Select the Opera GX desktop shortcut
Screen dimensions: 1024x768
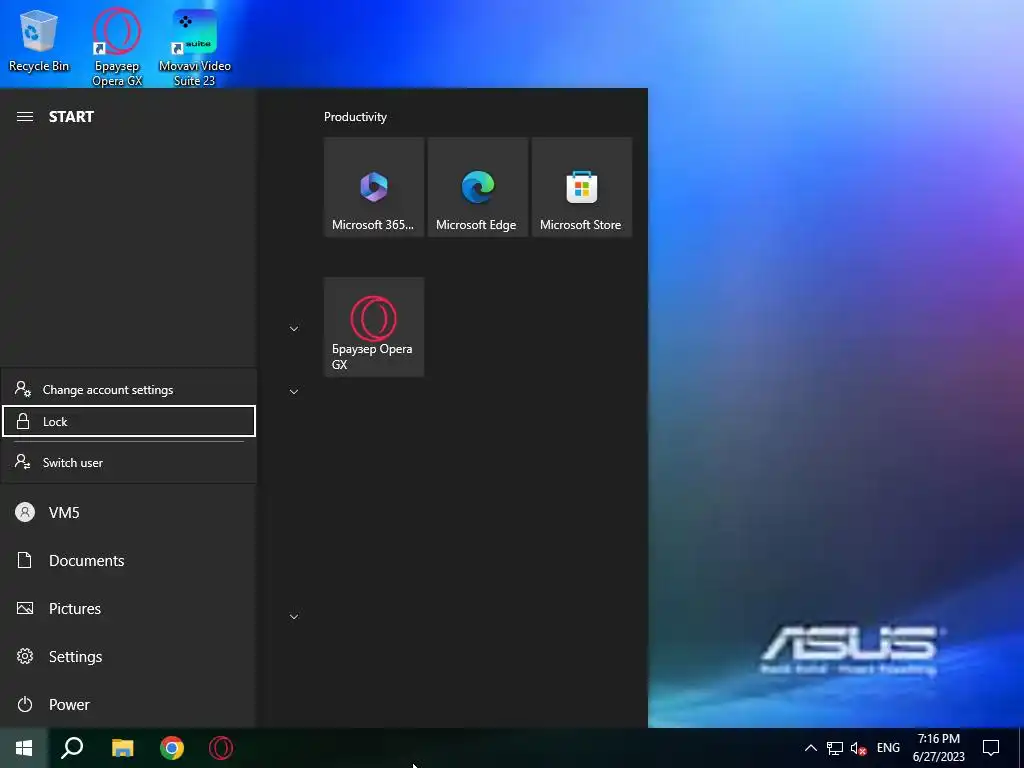tap(117, 47)
